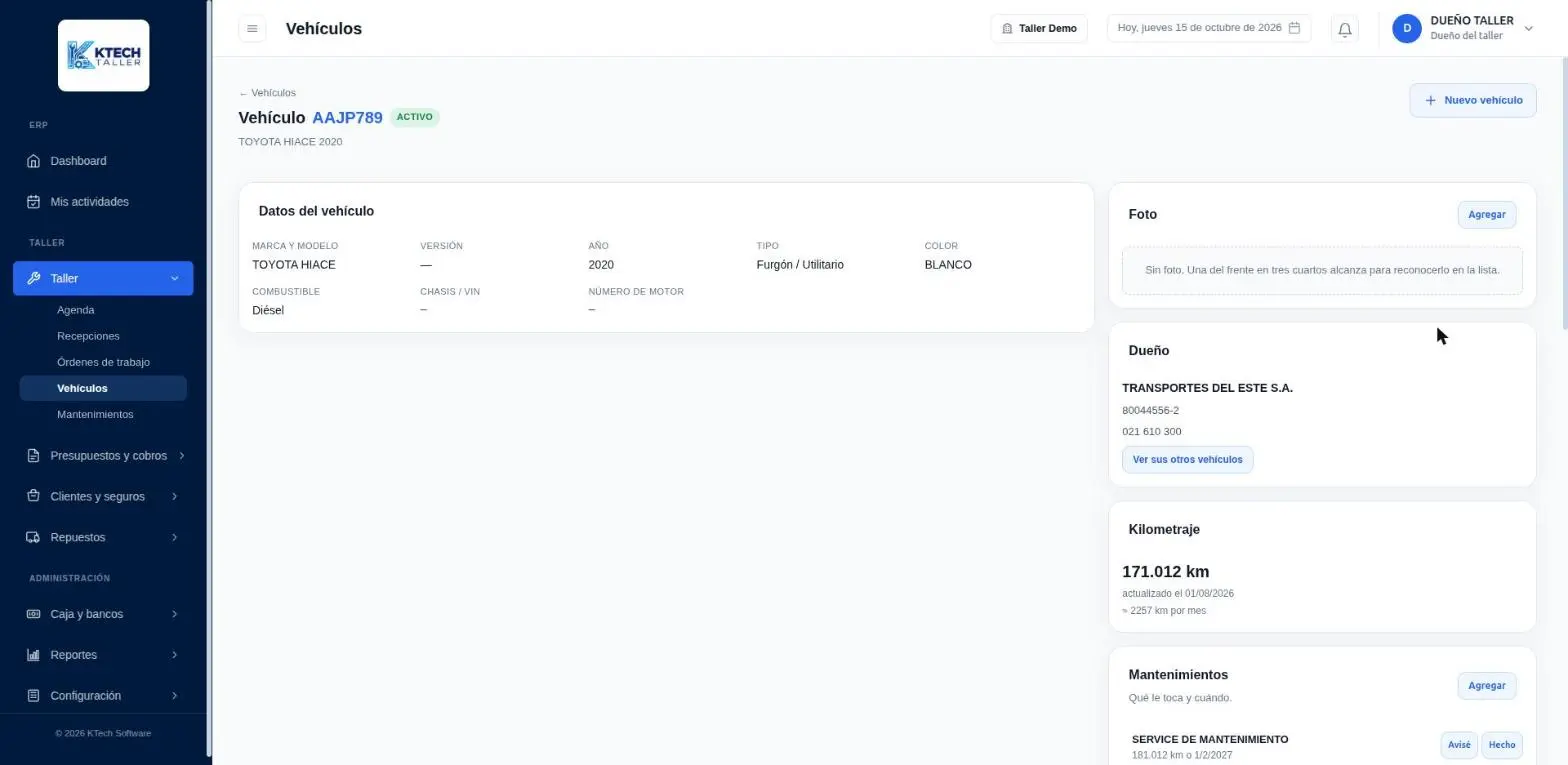The image size is (1568, 765).
Task: Expand the Presupuestos y cobros chevron
Action: 181,455
